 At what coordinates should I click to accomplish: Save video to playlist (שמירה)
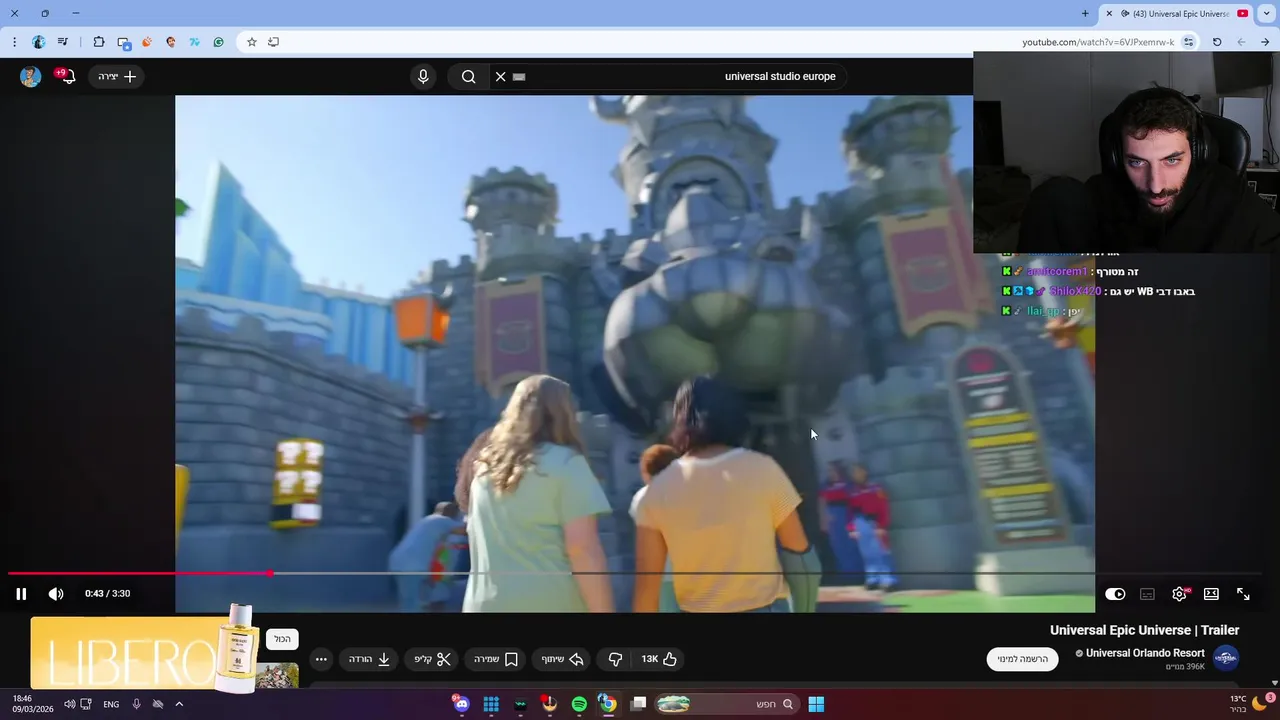click(x=496, y=659)
